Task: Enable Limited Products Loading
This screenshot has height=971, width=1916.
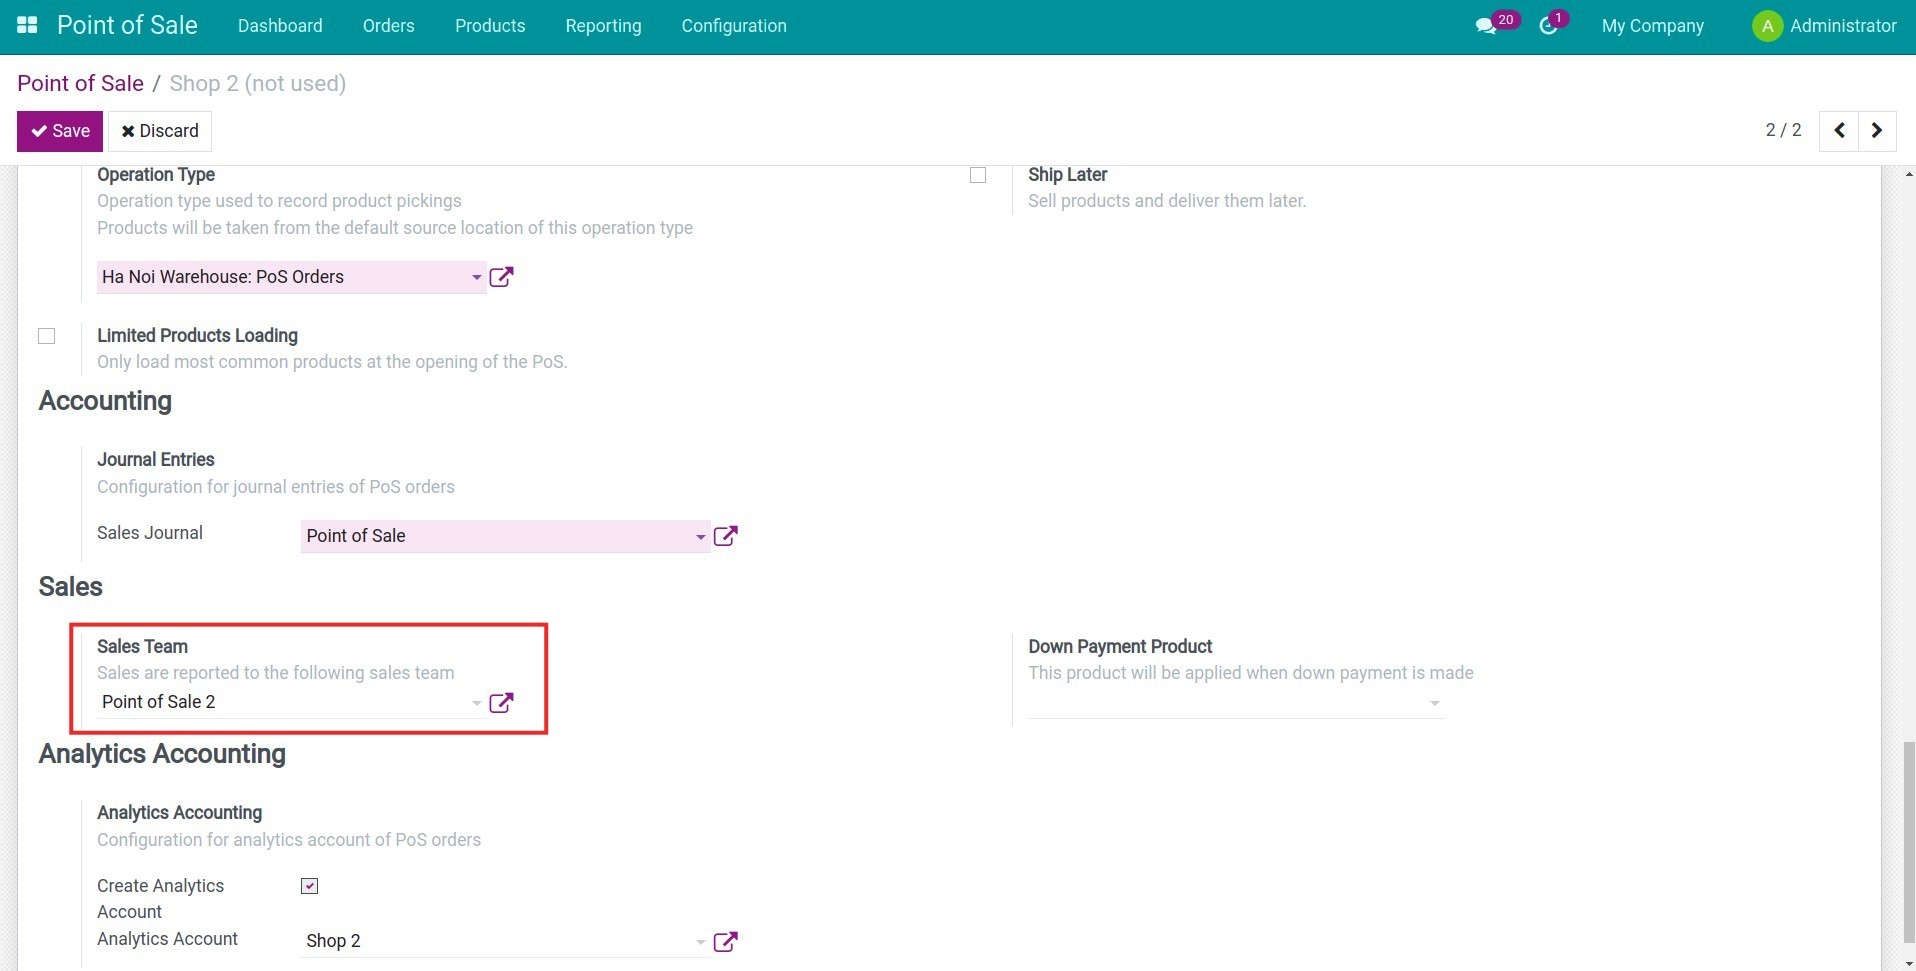Action: point(46,336)
